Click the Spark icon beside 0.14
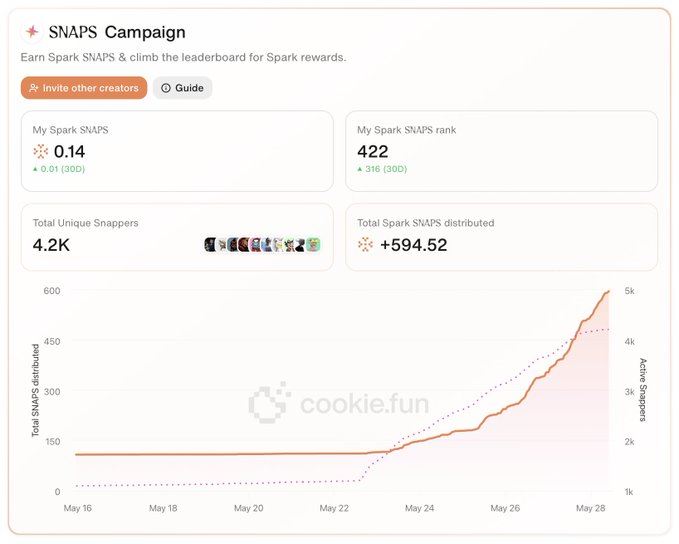 [x=40, y=152]
